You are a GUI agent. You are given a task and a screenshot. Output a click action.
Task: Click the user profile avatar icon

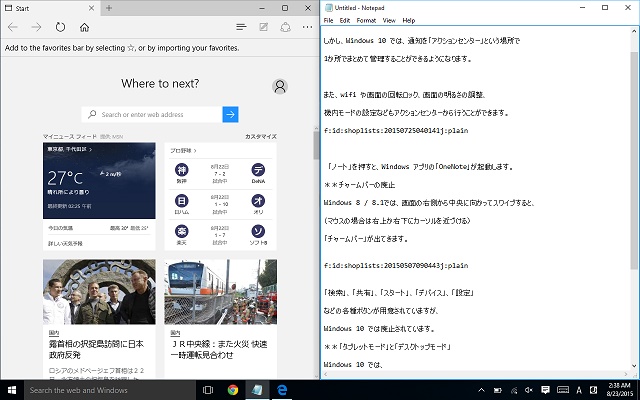tap(280, 86)
